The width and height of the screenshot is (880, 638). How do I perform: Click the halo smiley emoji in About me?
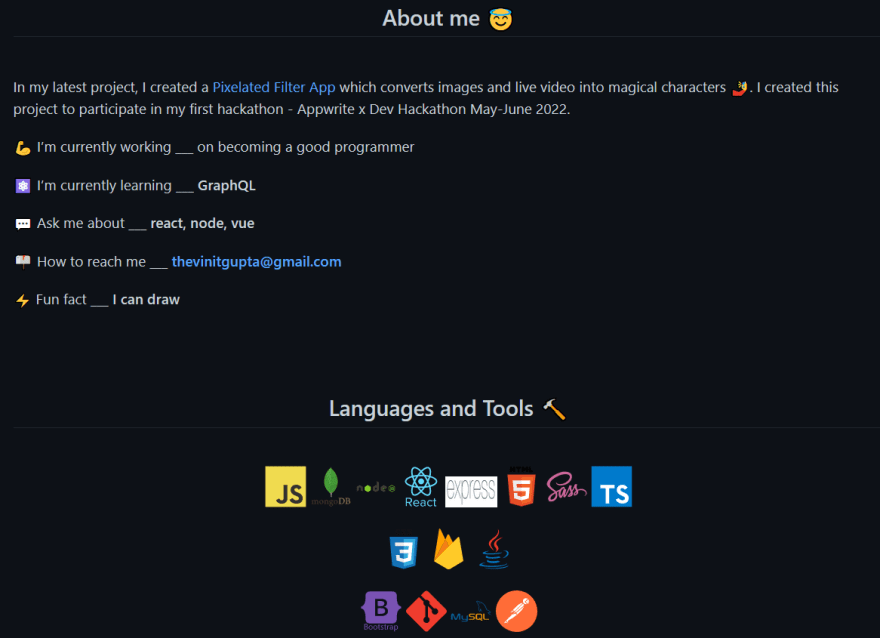[501, 19]
